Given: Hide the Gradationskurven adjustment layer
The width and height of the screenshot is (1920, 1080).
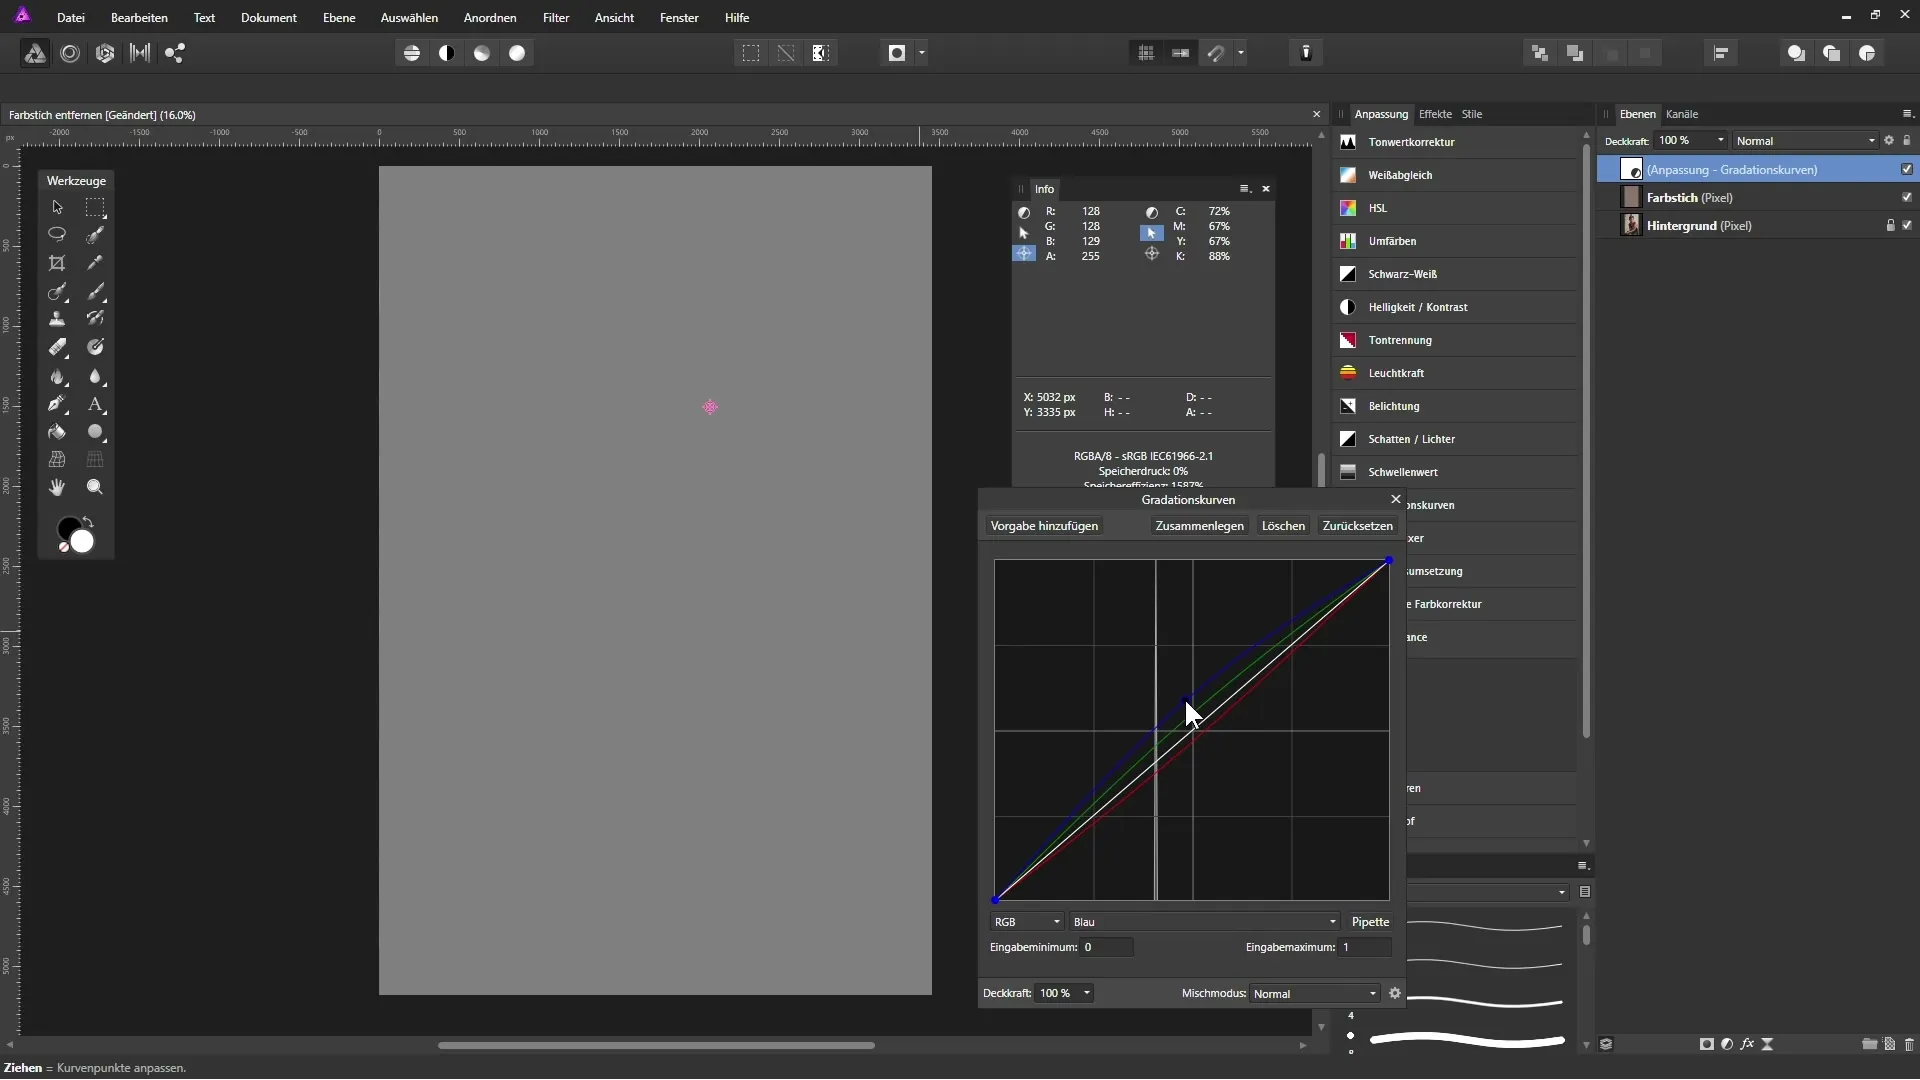Looking at the screenshot, I should click(x=1907, y=169).
